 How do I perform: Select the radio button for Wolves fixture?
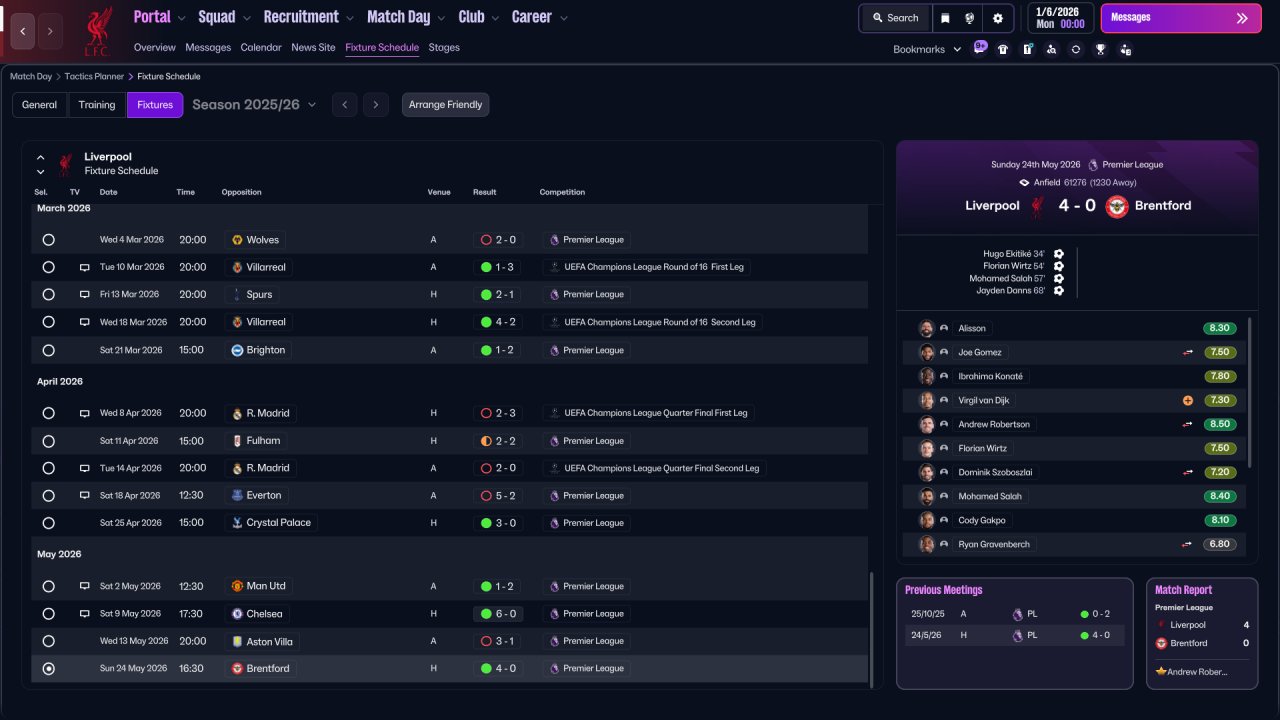coord(48,240)
